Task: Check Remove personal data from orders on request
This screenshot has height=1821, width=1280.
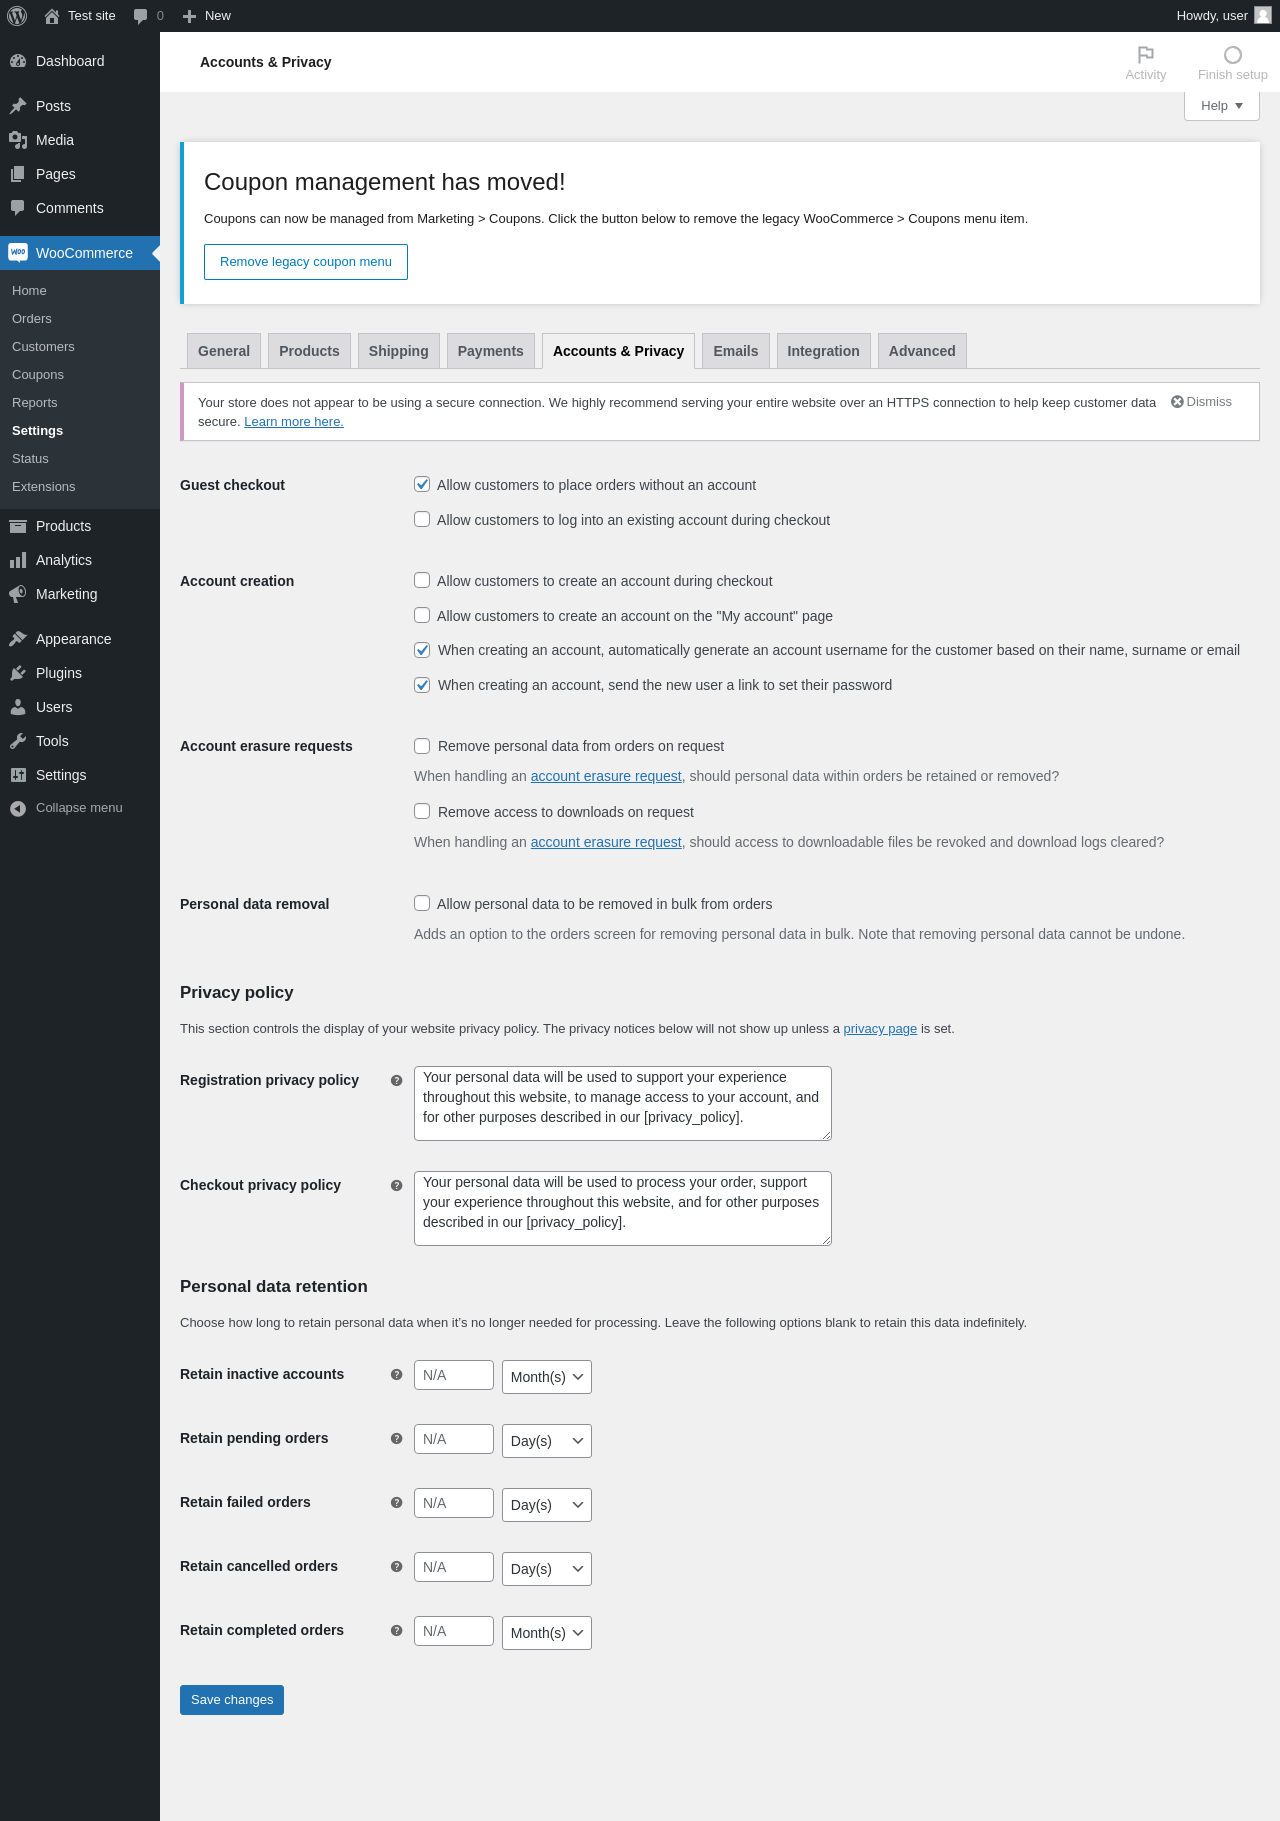Action: coord(422,746)
